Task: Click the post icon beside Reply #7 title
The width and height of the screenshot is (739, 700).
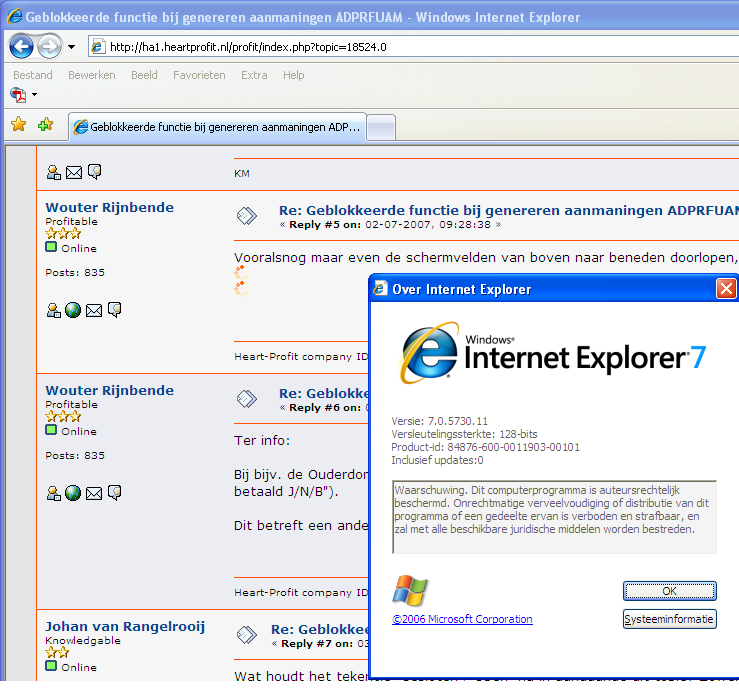Action: pyautogui.click(x=246, y=634)
